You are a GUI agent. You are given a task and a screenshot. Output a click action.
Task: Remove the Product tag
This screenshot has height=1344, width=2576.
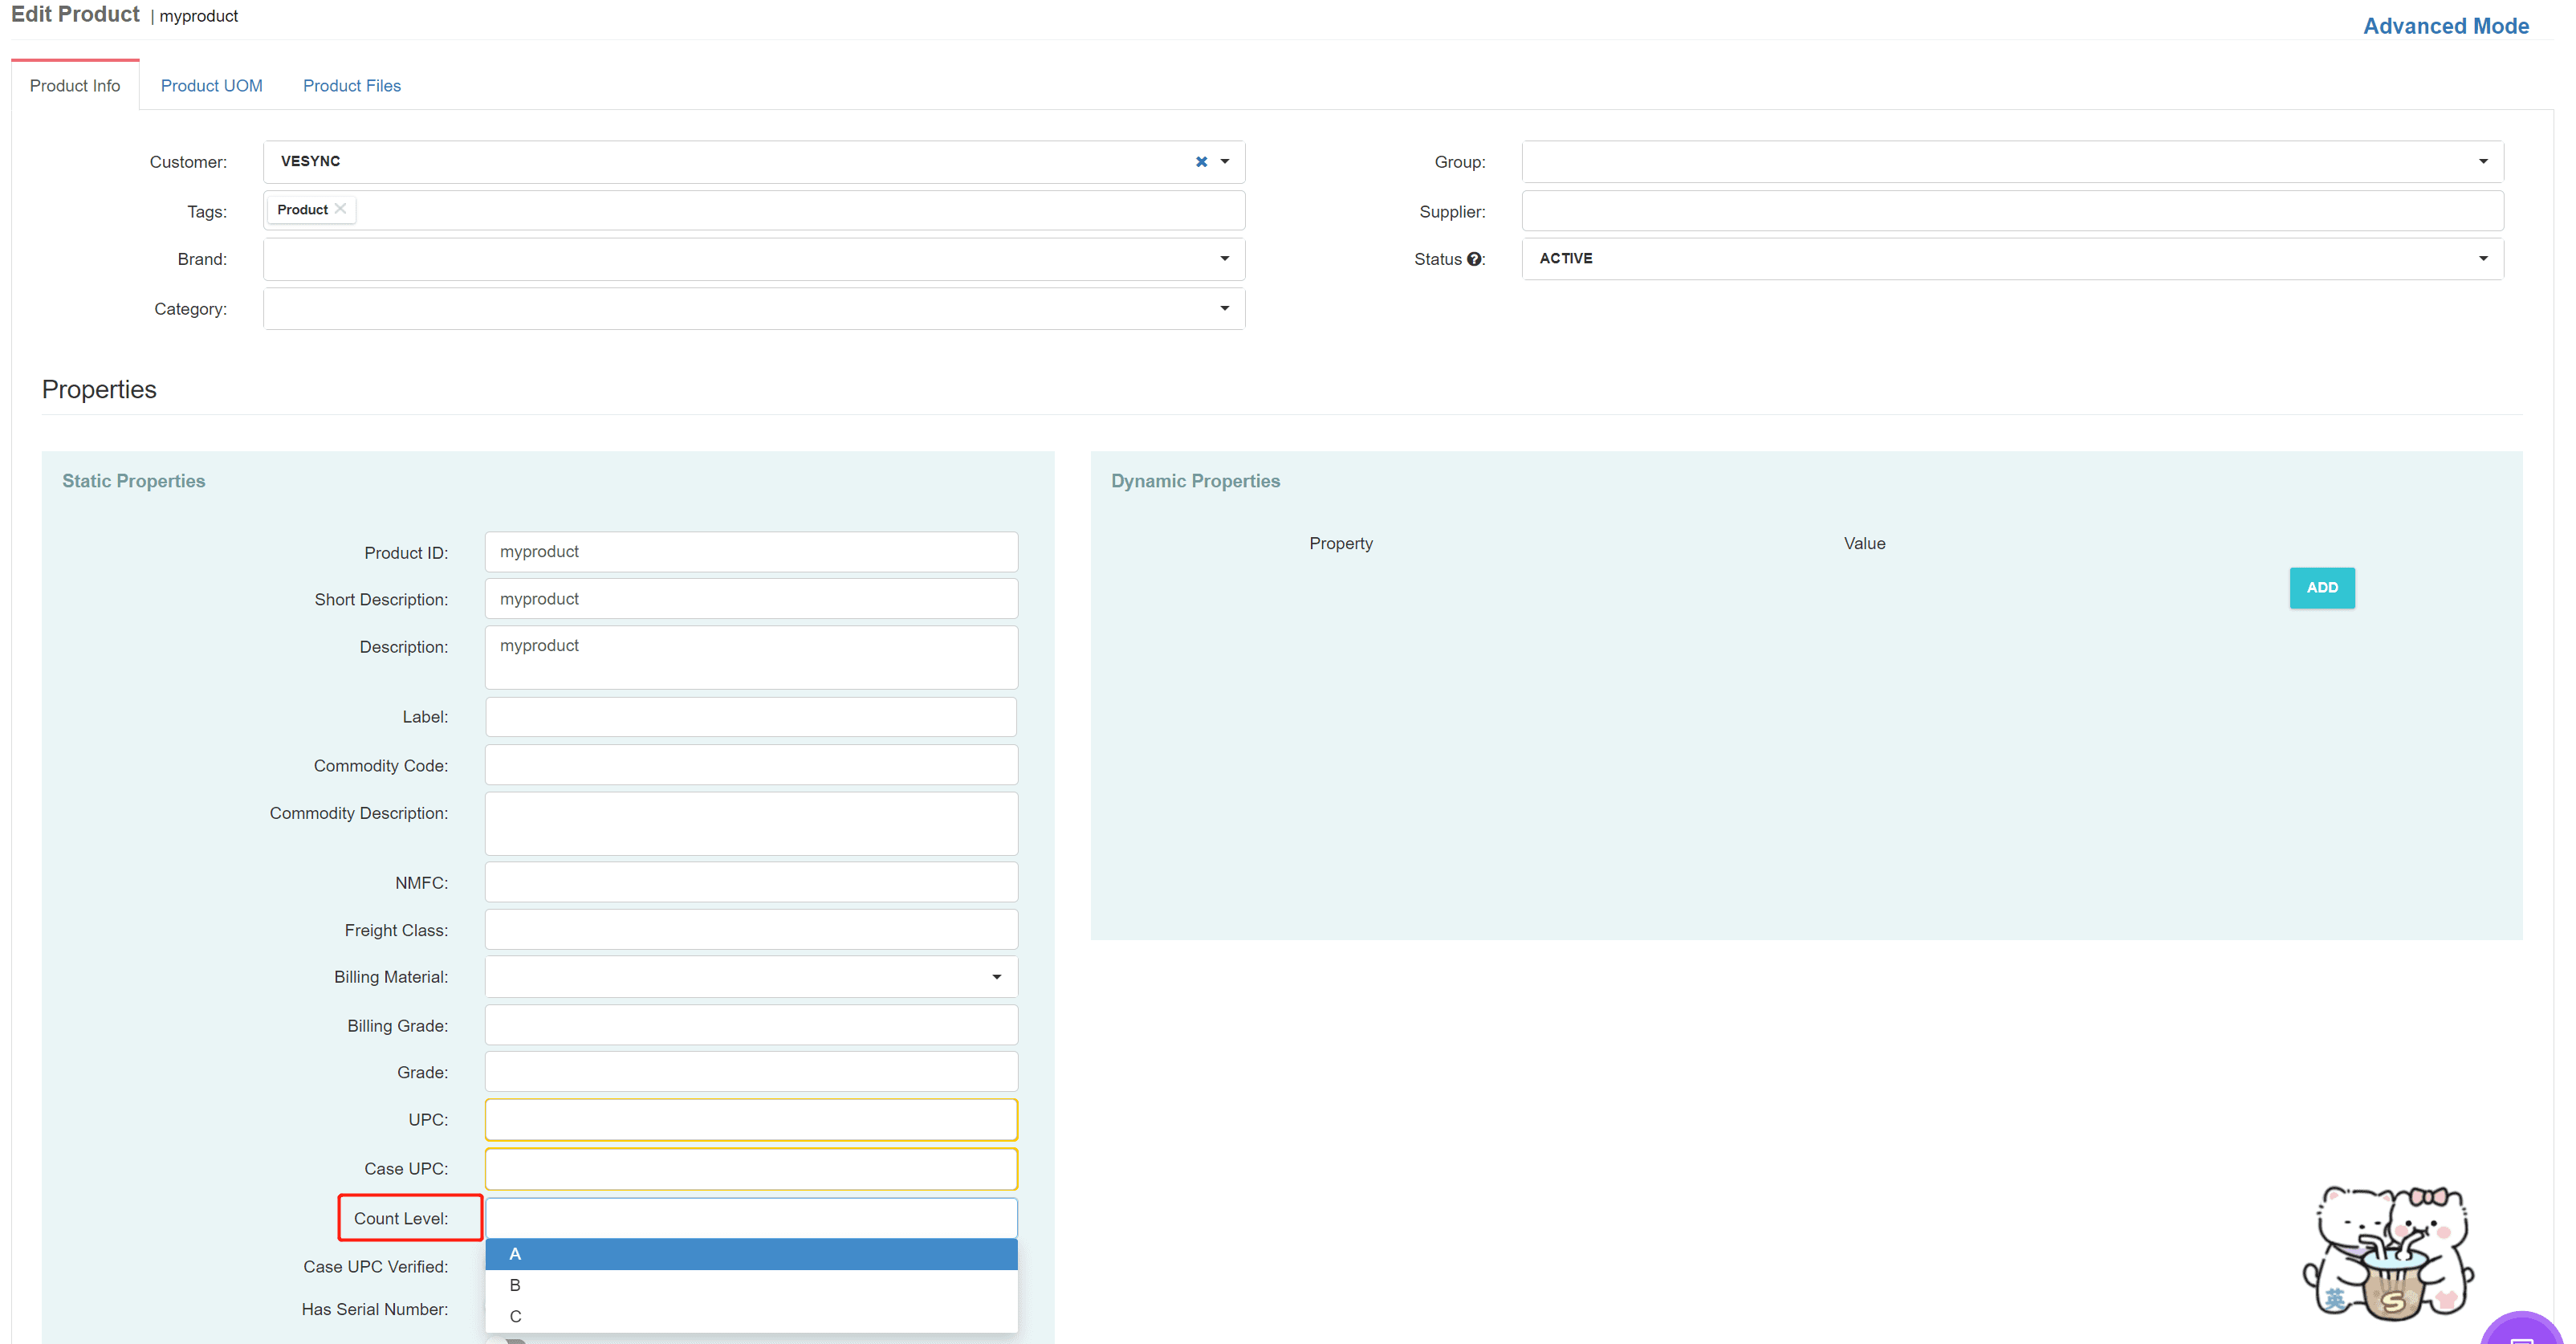pyautogui.click(x=340, y=209)
